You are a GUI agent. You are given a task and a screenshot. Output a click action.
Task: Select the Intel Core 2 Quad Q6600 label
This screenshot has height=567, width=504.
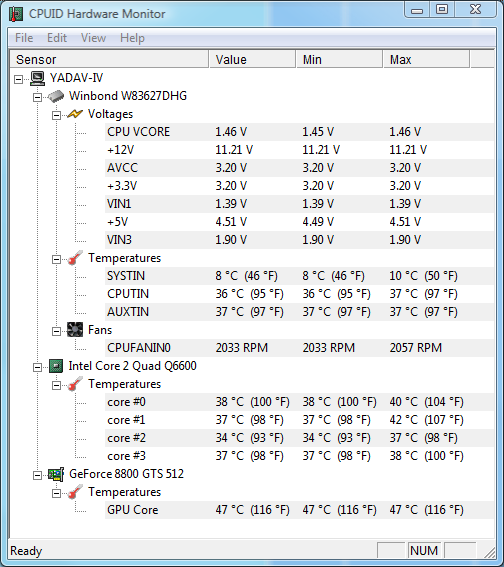tap(133, 366)
